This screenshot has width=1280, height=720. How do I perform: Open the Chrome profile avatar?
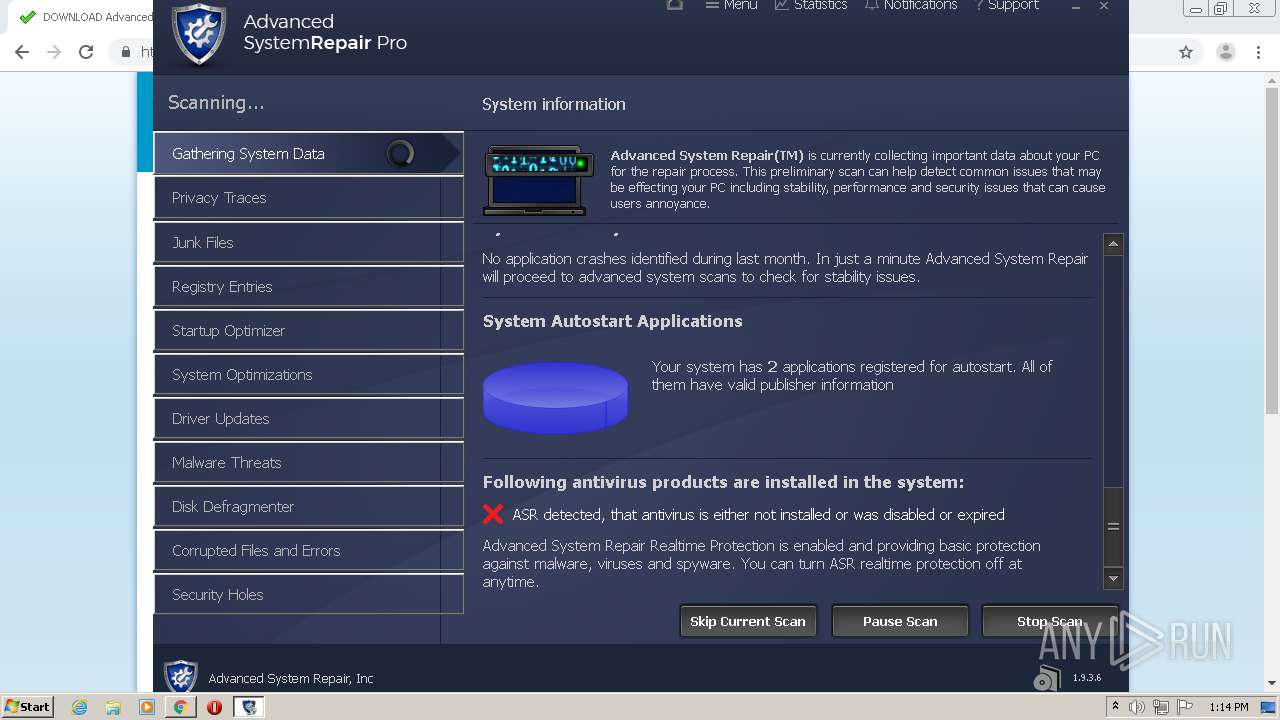click(1226, 52)
